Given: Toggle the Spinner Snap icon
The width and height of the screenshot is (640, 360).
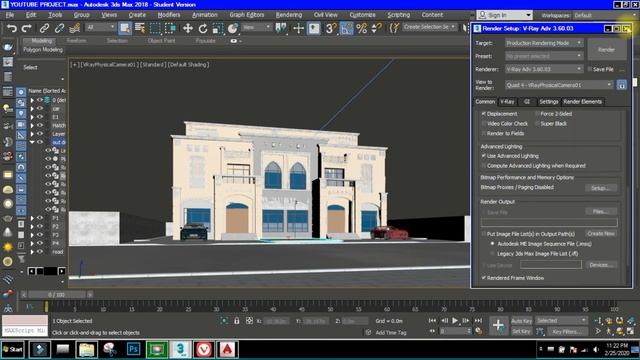Looking at the screenshot, I should [x=376, y=28].
